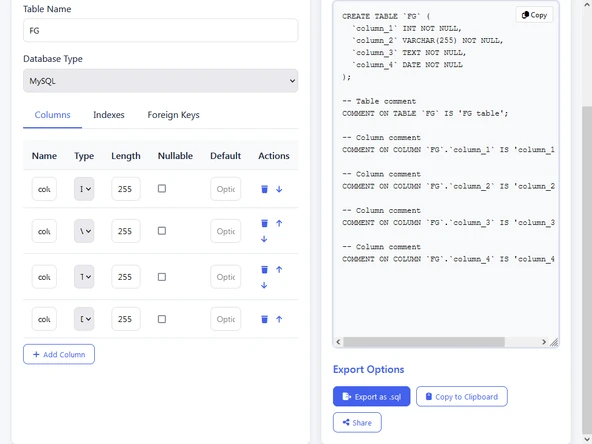Viewport: 592px width, 444px height.
Task: Click the Name field in fourth column row
Action: (44, 319)
